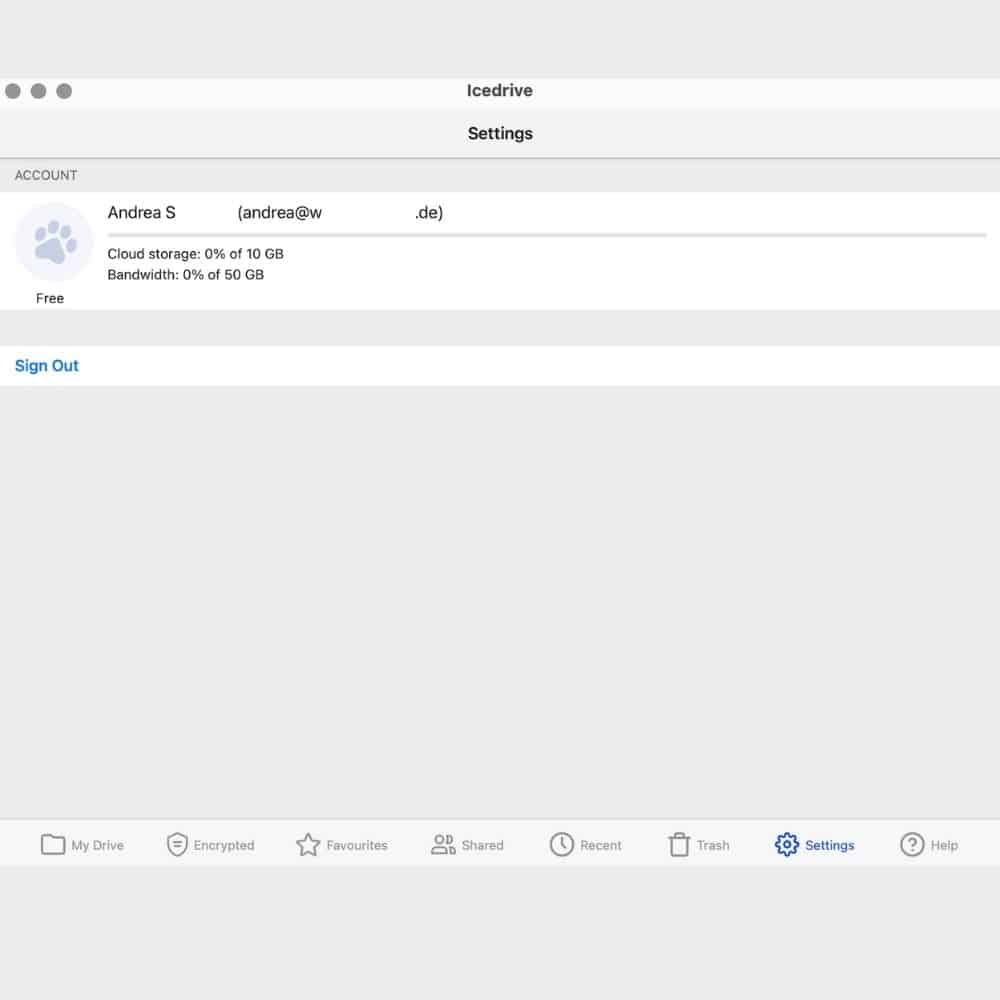The width and height of the screenshot is (1000, 1000).
Task: Select the Favourites star icon
Action: (308, 844)
